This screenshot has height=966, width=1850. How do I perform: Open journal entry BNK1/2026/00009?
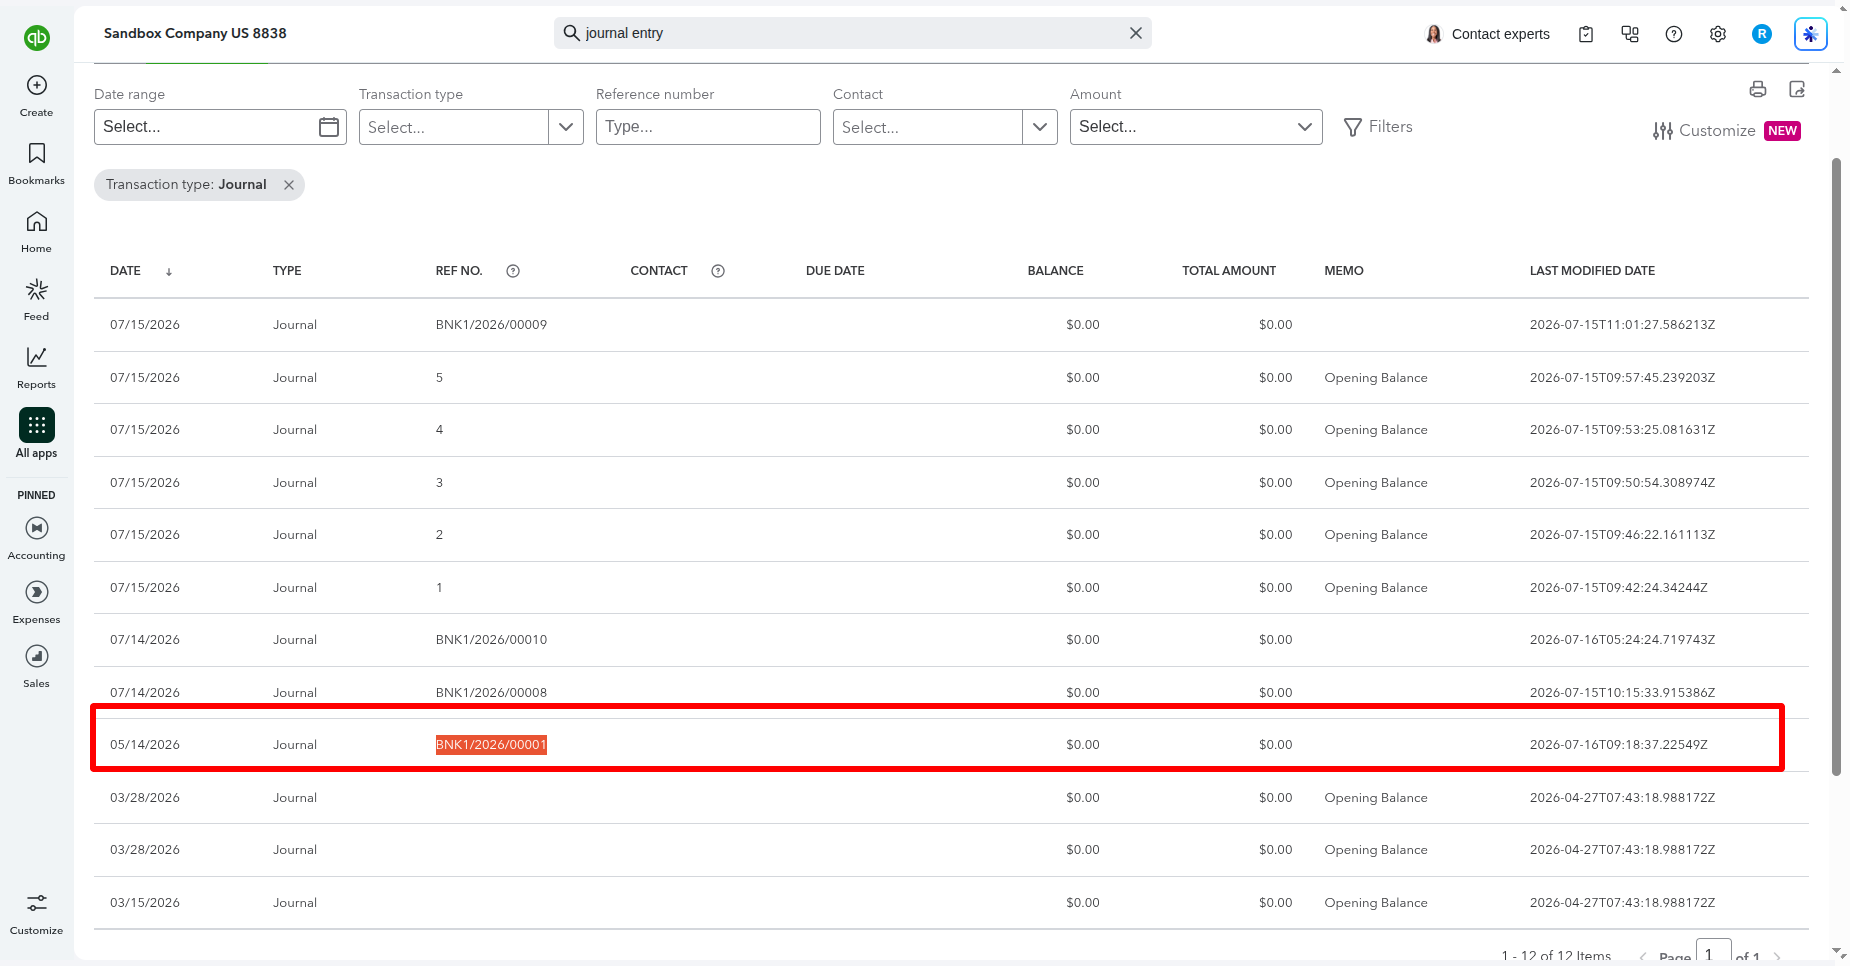point(491,325)
